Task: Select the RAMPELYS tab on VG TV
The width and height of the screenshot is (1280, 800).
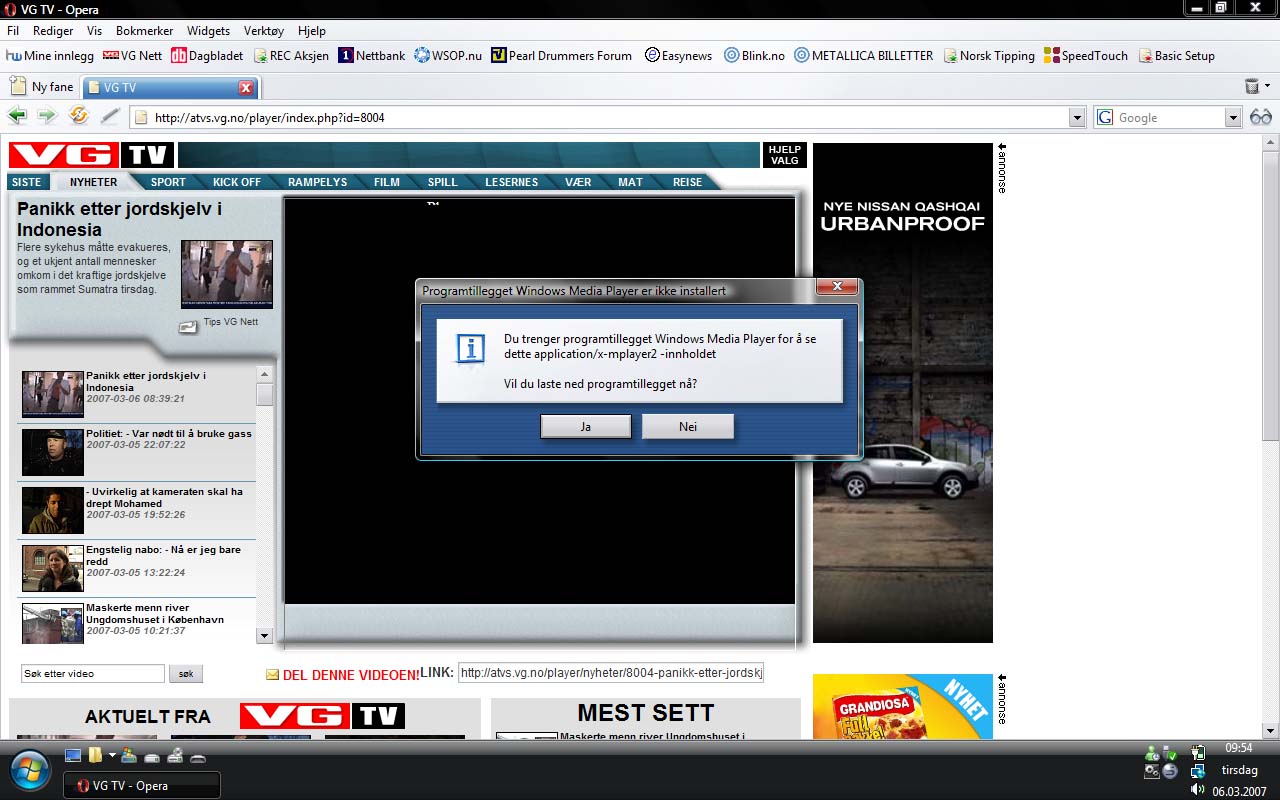Action: tap(317, 182)
